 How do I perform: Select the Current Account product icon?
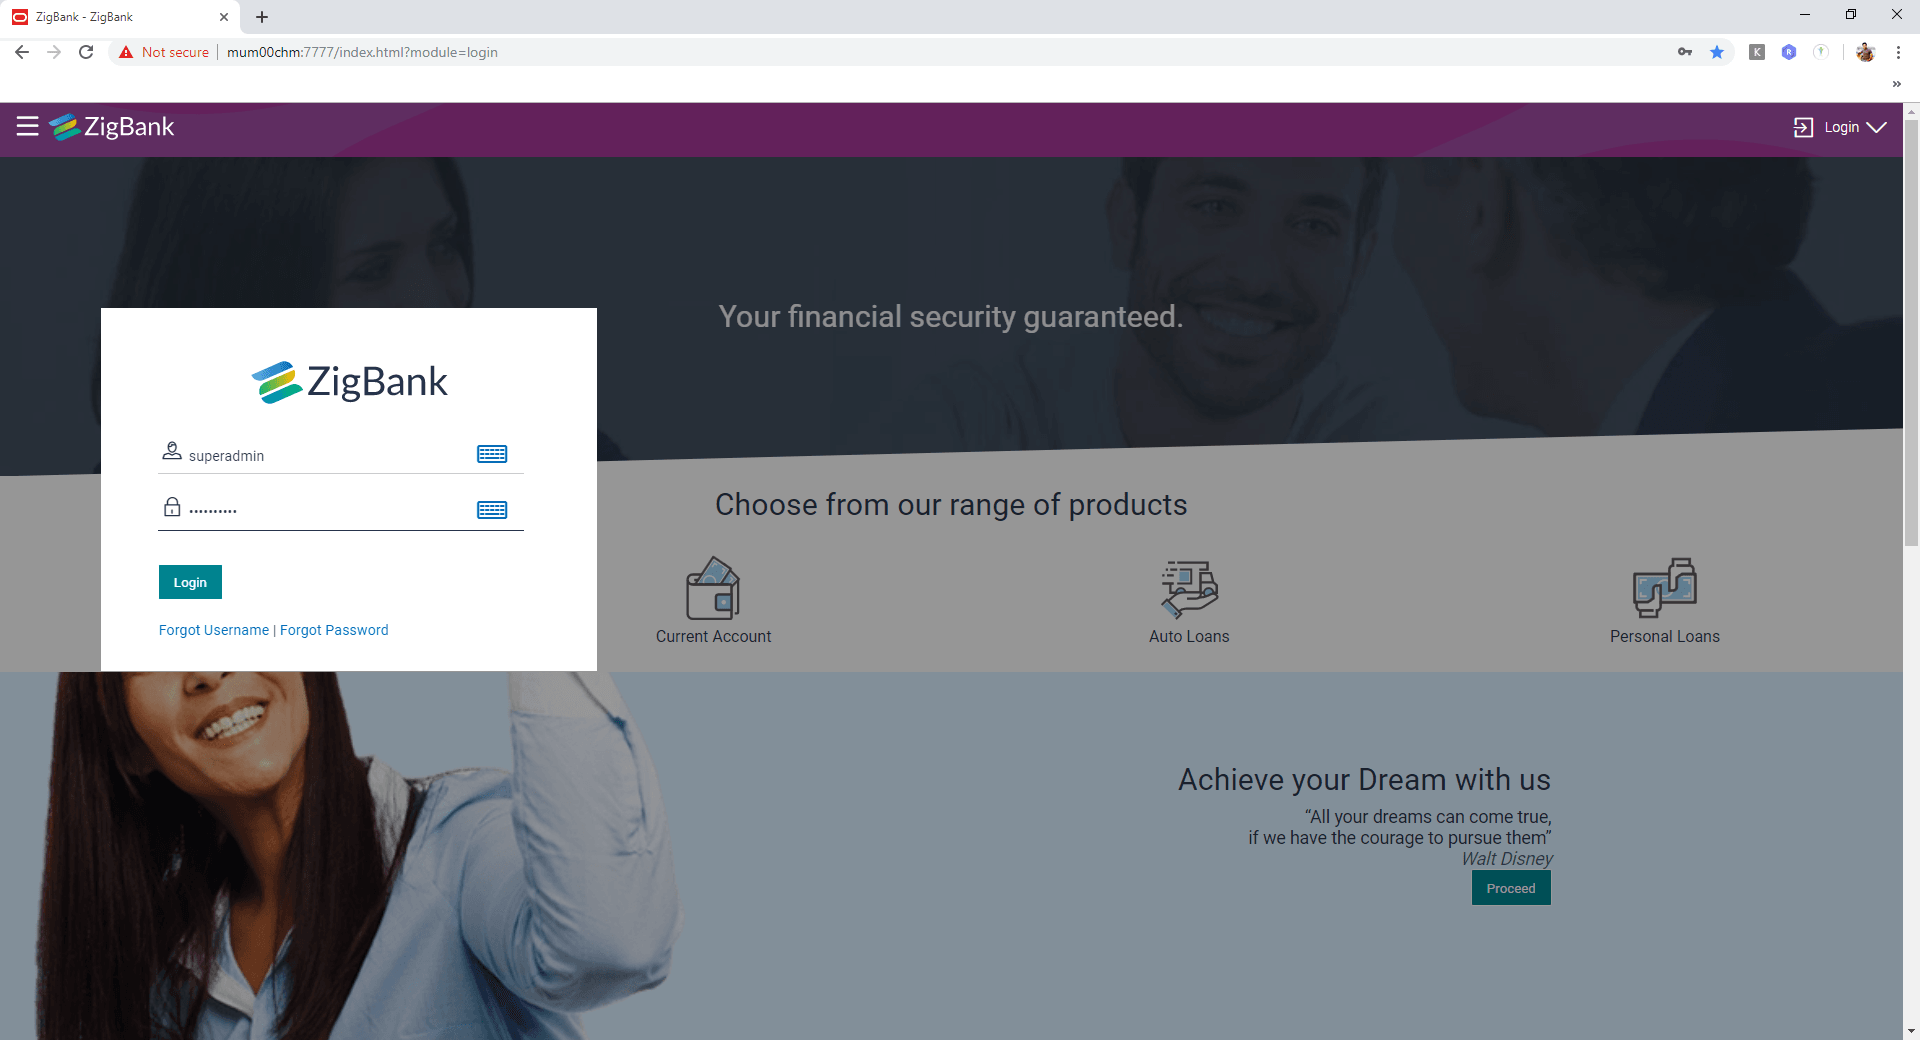713,588
